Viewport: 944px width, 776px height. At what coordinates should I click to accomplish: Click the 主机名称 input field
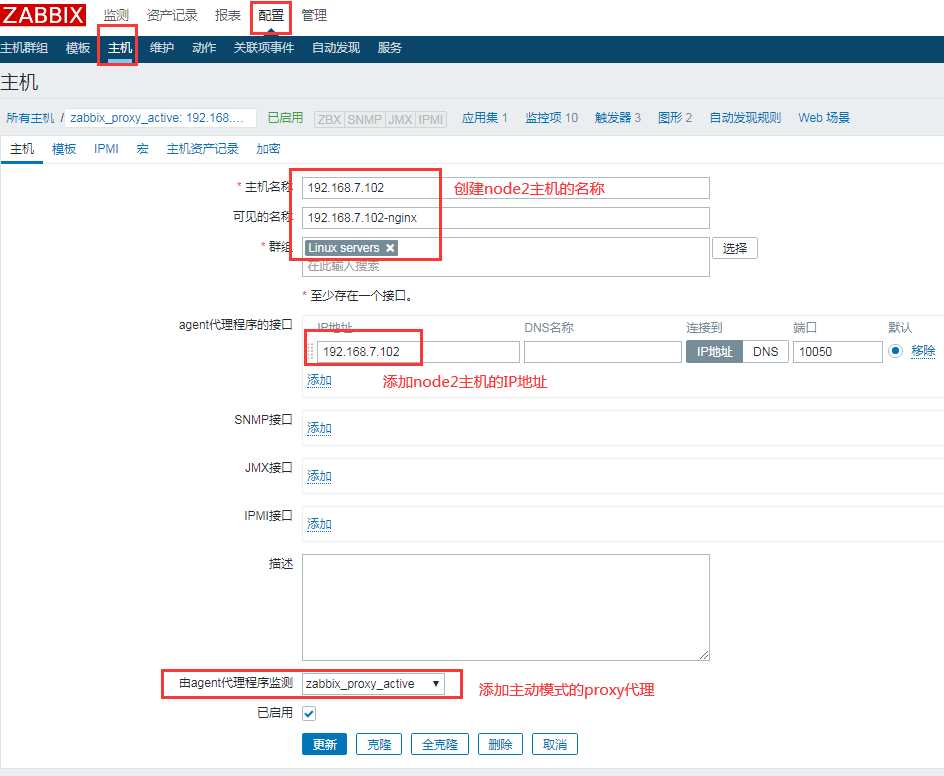tap(506, 188)
